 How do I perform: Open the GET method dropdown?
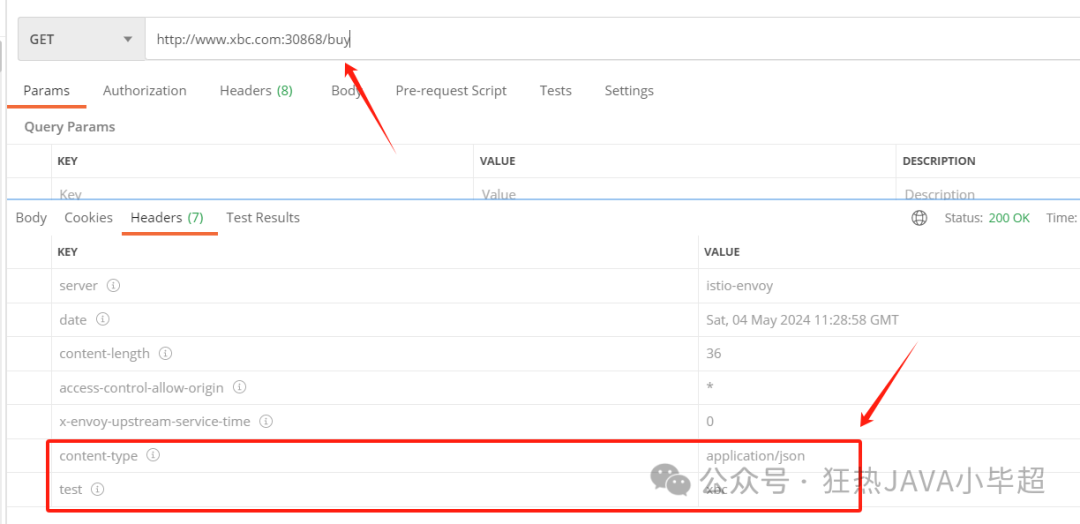point(81,39)
